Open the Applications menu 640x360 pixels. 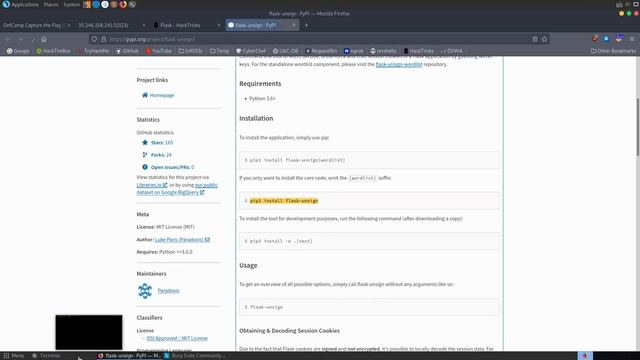(24, 4)
